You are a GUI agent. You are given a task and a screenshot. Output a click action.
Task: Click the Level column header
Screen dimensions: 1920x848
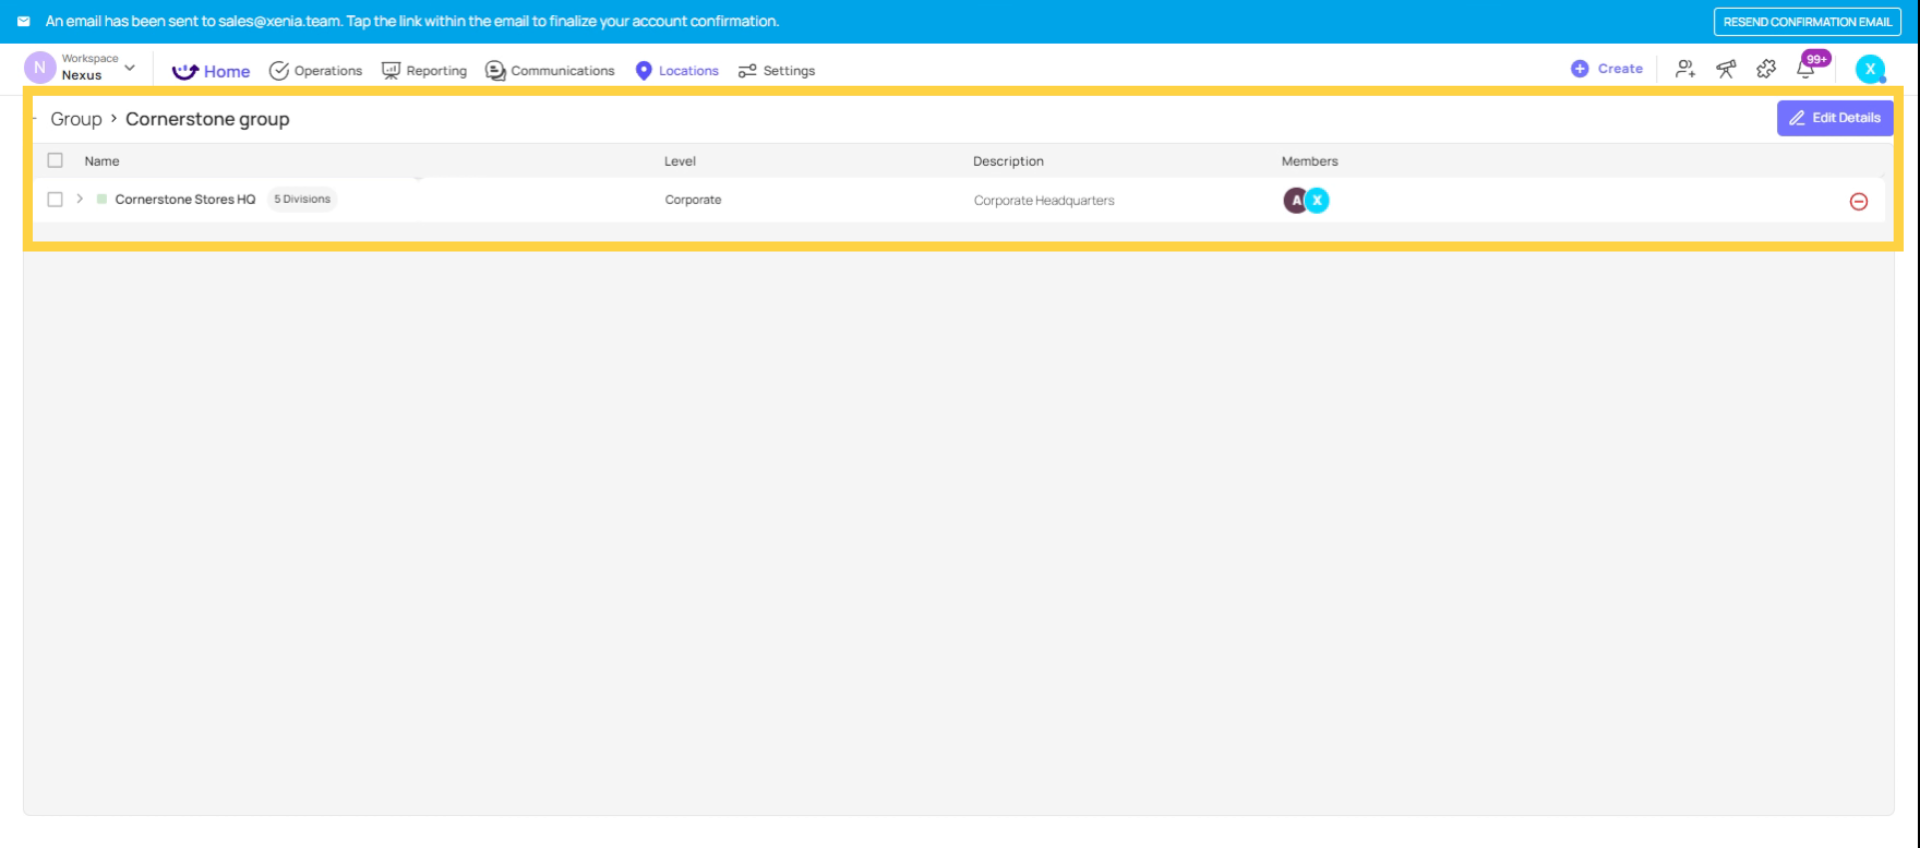click(680, 161)
